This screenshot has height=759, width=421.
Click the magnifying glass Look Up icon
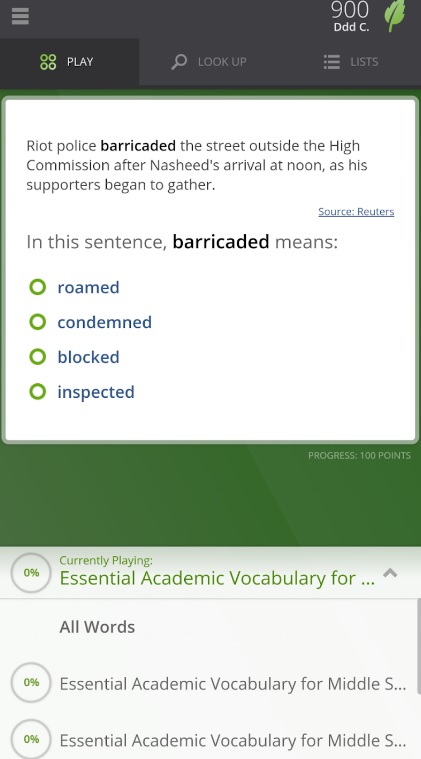pos(179,62)
